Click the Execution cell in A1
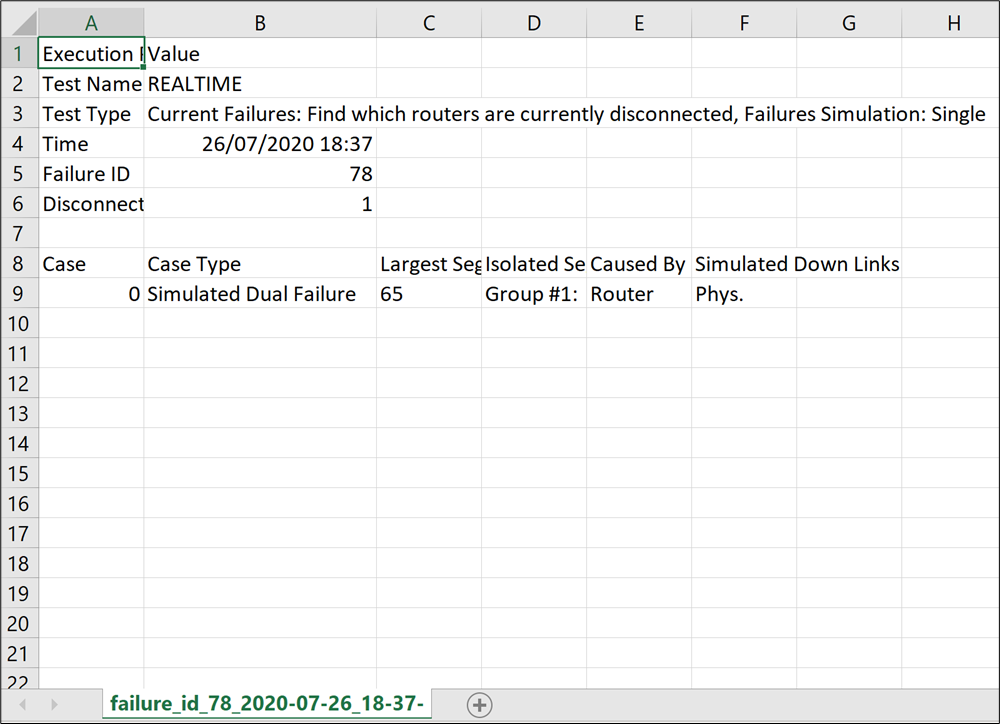The image size is (1000, 724). coord(91,53)
